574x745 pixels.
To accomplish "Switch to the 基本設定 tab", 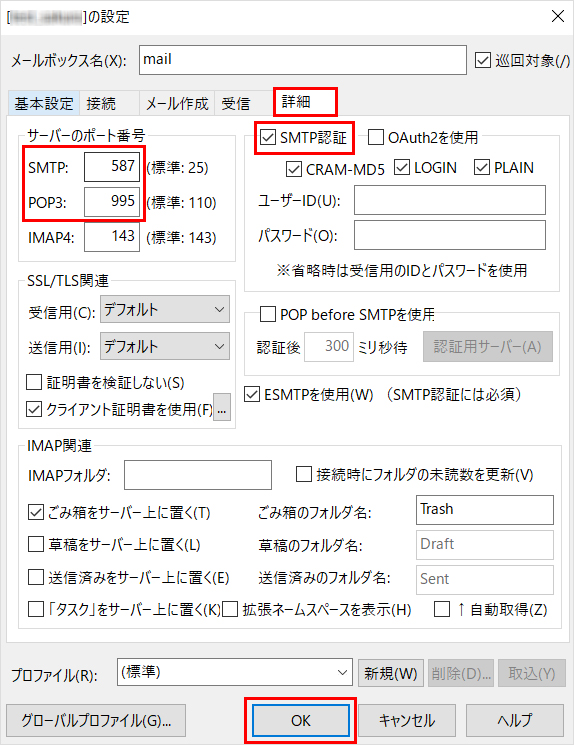I will pyautogui.click(x=44, y=104).
